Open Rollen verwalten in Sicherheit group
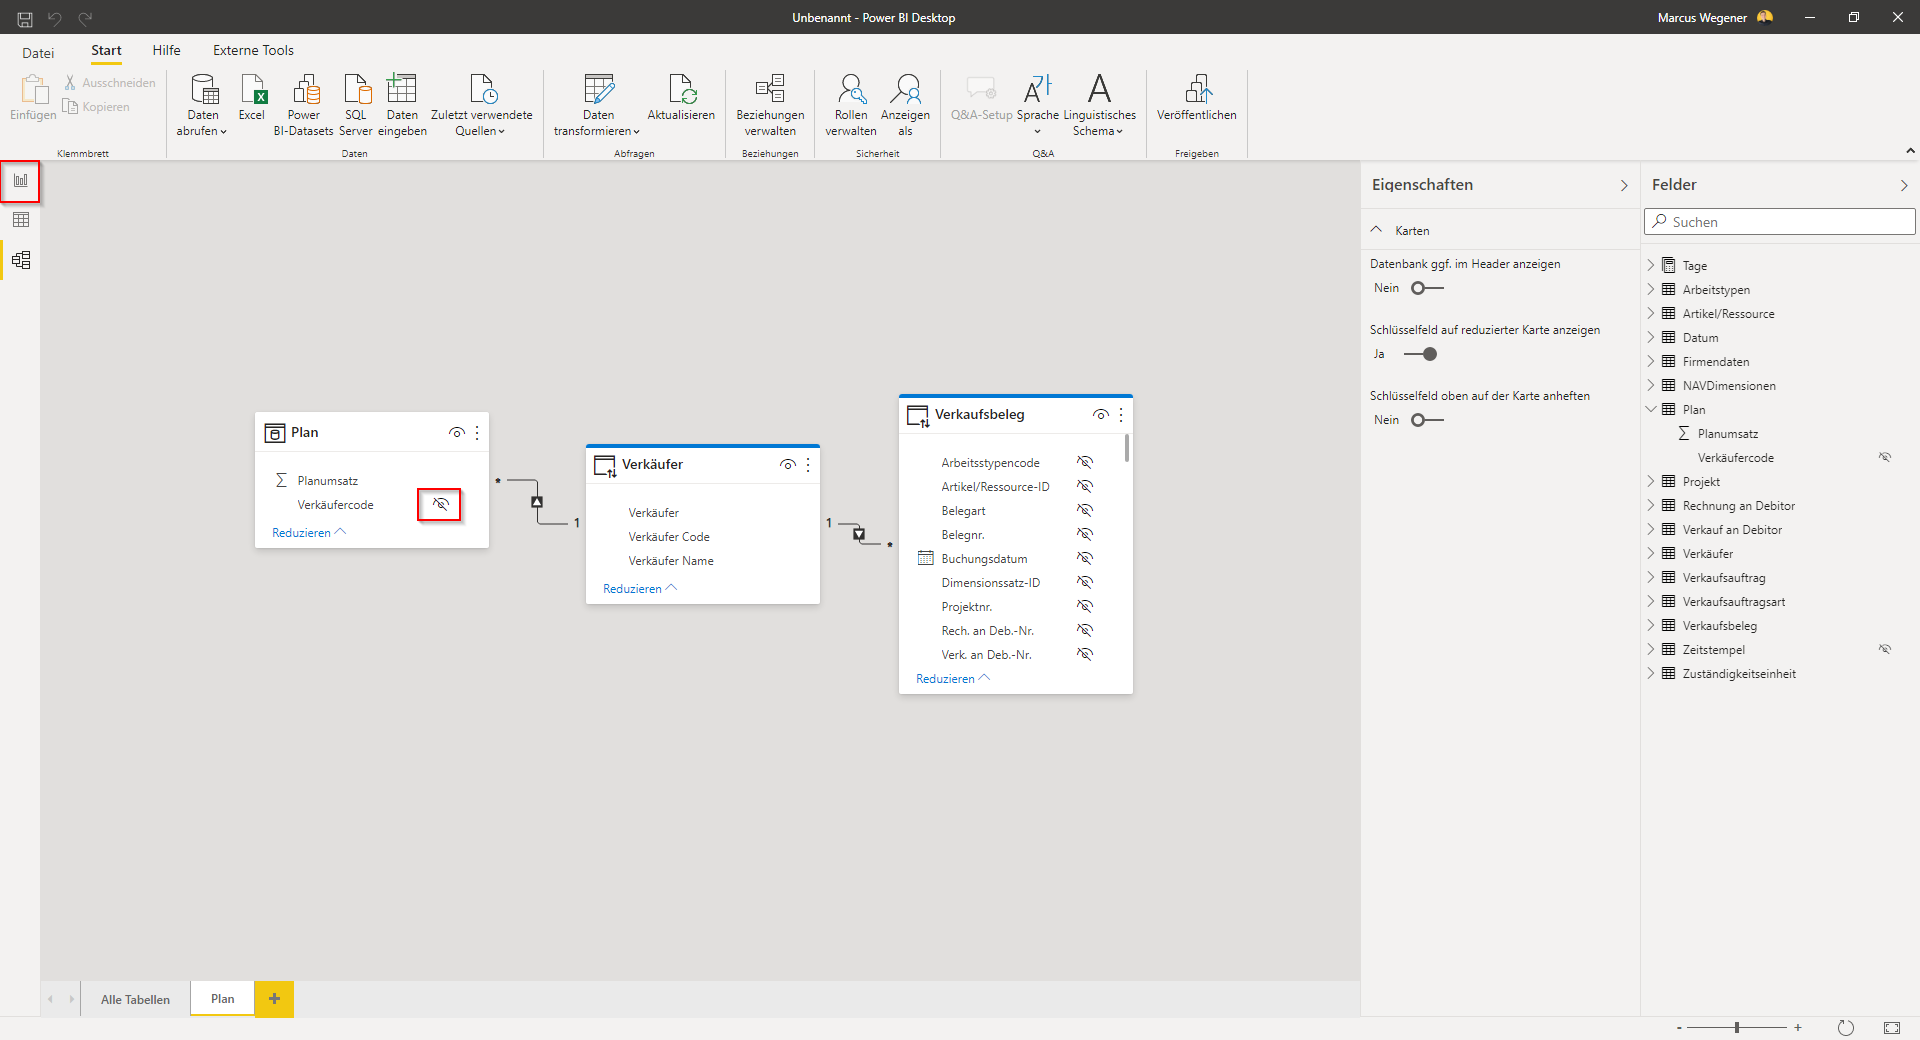This screenshot has width=1920, height=1040. point(851,105)
